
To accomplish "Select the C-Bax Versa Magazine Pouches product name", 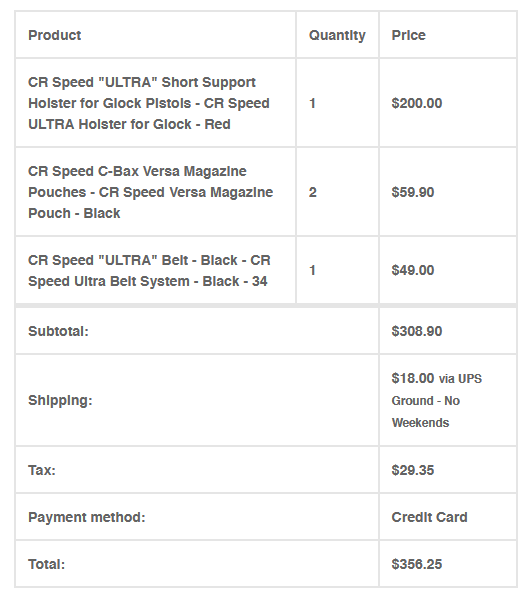I will tap(150, 192).
